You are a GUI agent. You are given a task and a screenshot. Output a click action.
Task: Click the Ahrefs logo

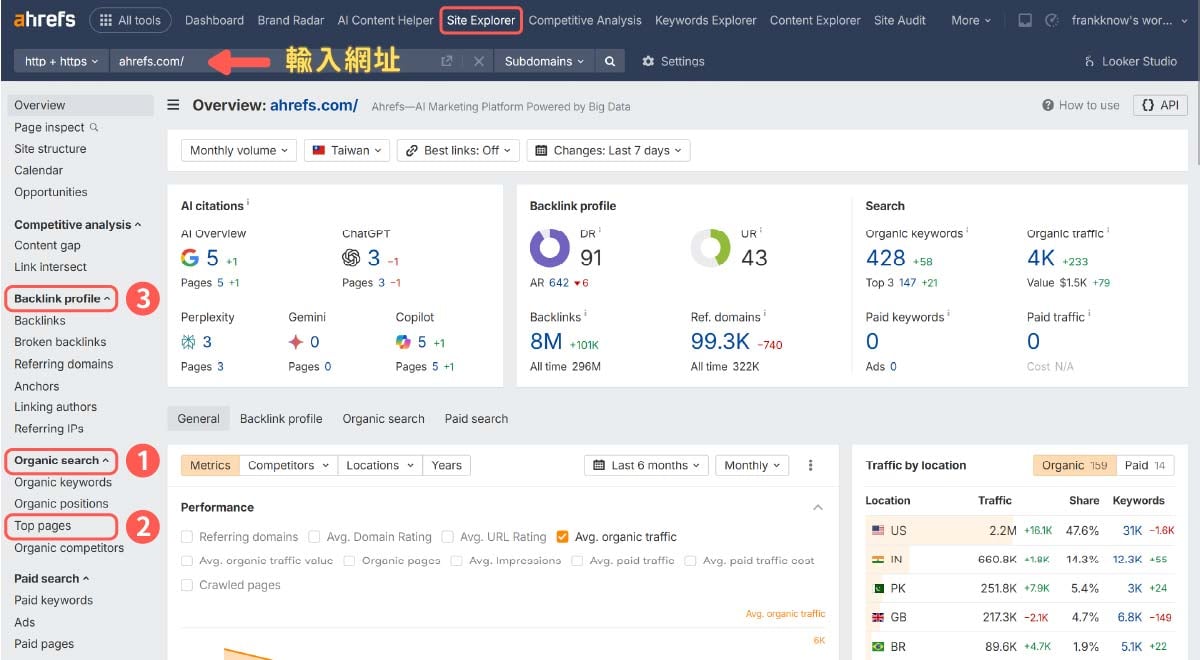click(x=45, y=20)
